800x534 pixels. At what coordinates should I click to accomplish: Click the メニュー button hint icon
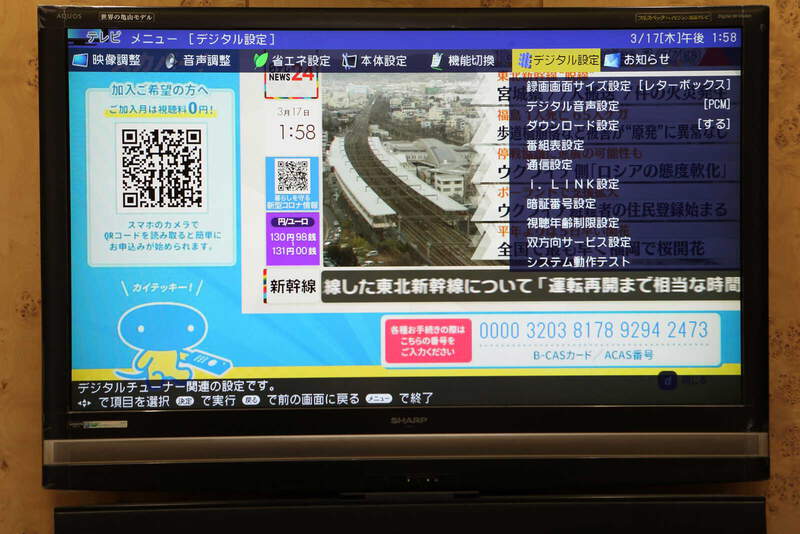[379, 399]
